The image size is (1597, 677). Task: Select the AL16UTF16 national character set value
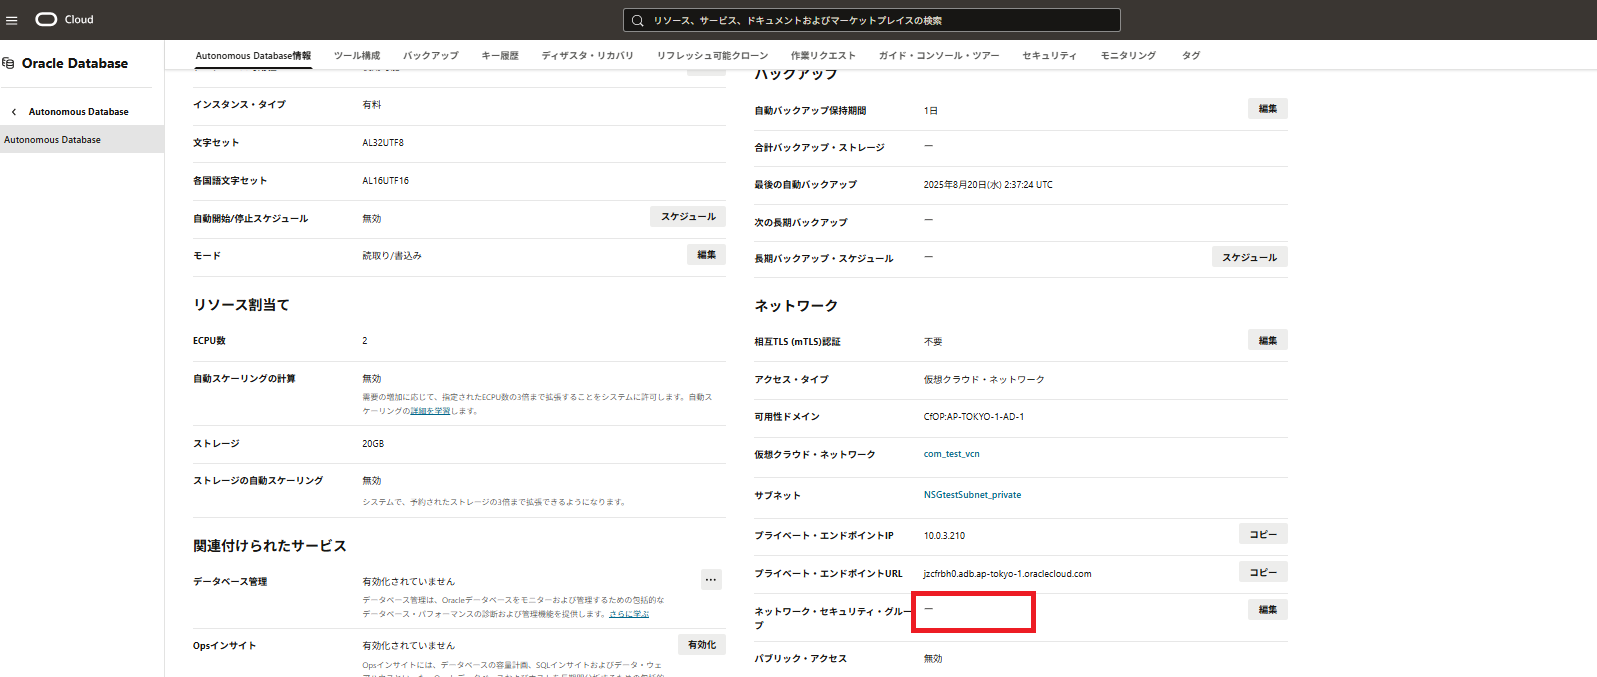pos(385,181)
